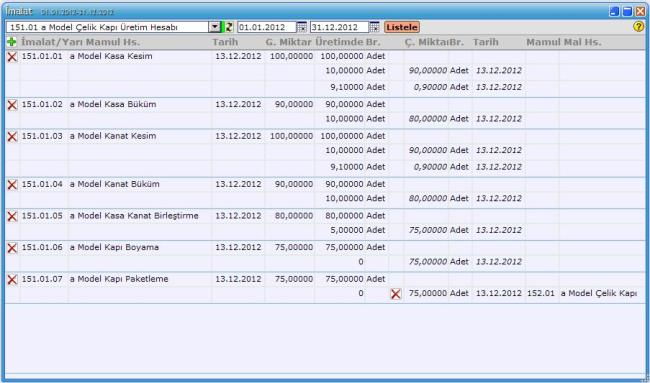Screen dimensions: 650x383
Task: Delete the 151.01.01 Kasa Kesim row
Action: (x=12, y=57)
